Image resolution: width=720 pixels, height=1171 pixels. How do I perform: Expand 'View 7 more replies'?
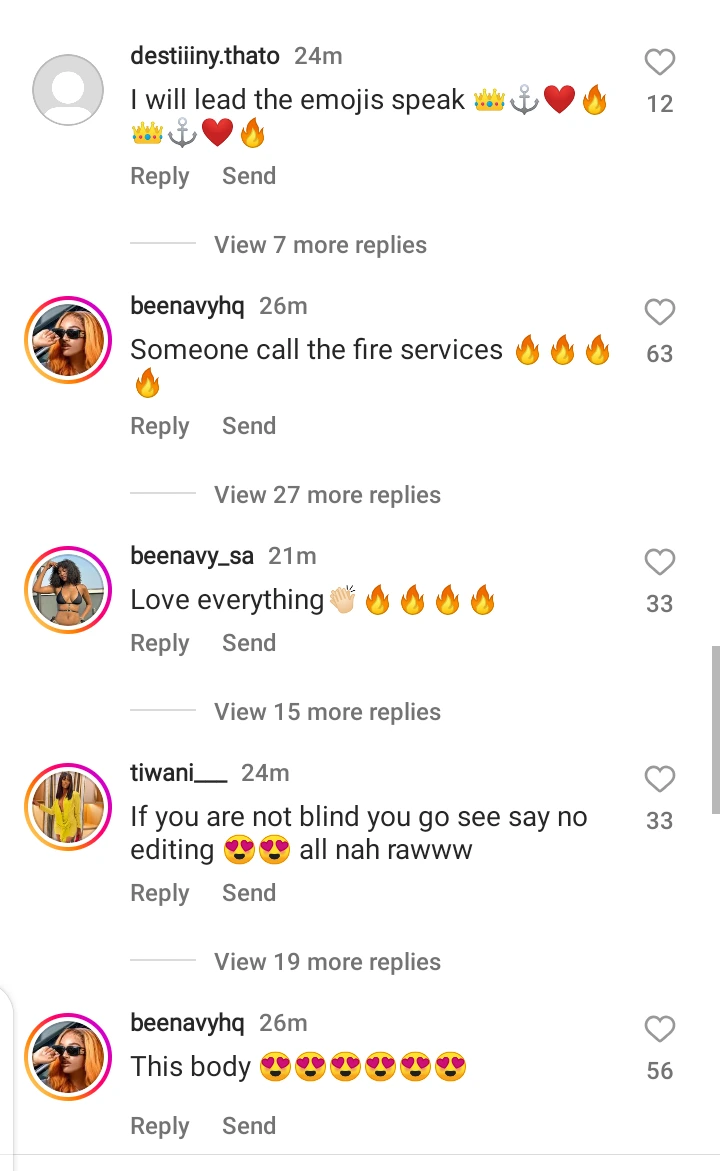[320, 245]
